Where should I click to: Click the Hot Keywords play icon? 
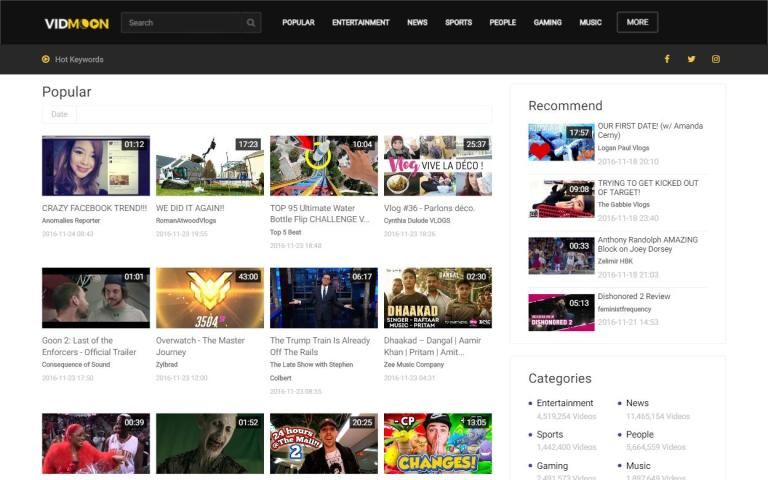[46, 59]
